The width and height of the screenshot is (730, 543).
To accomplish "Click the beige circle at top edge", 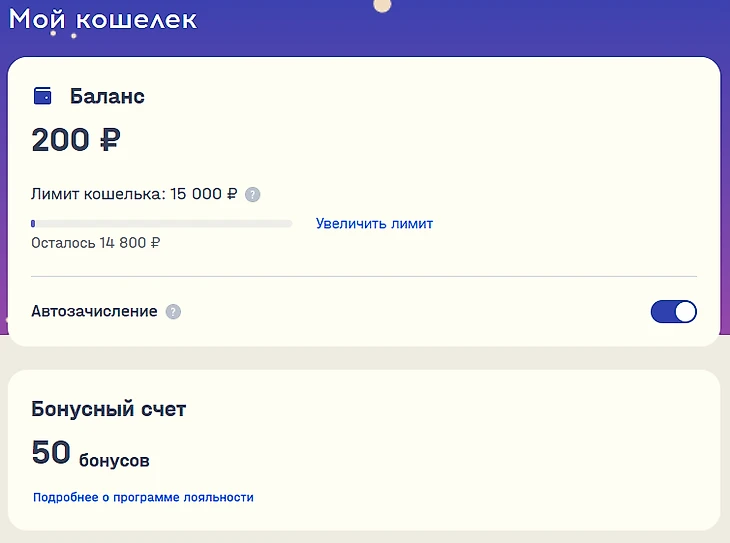I will [381, 5].
